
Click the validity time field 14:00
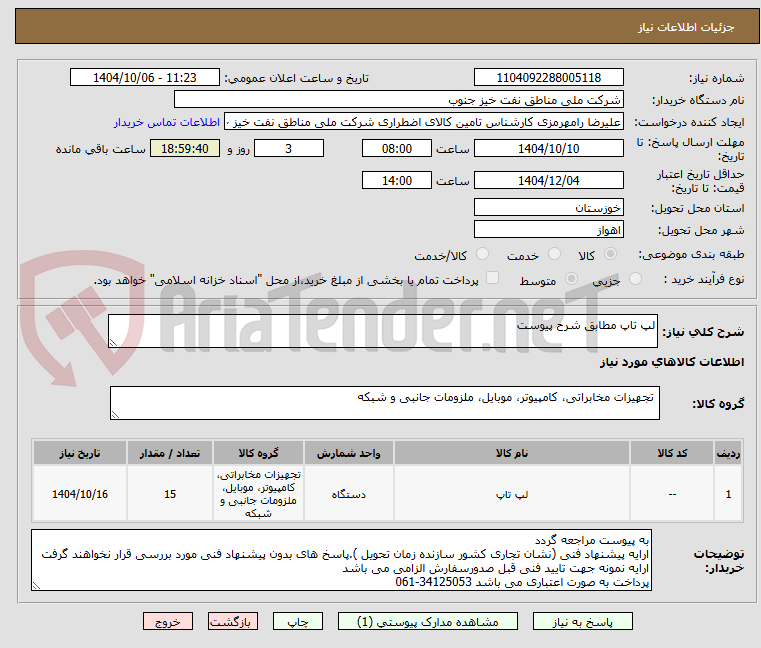click(x=397, y=181)
